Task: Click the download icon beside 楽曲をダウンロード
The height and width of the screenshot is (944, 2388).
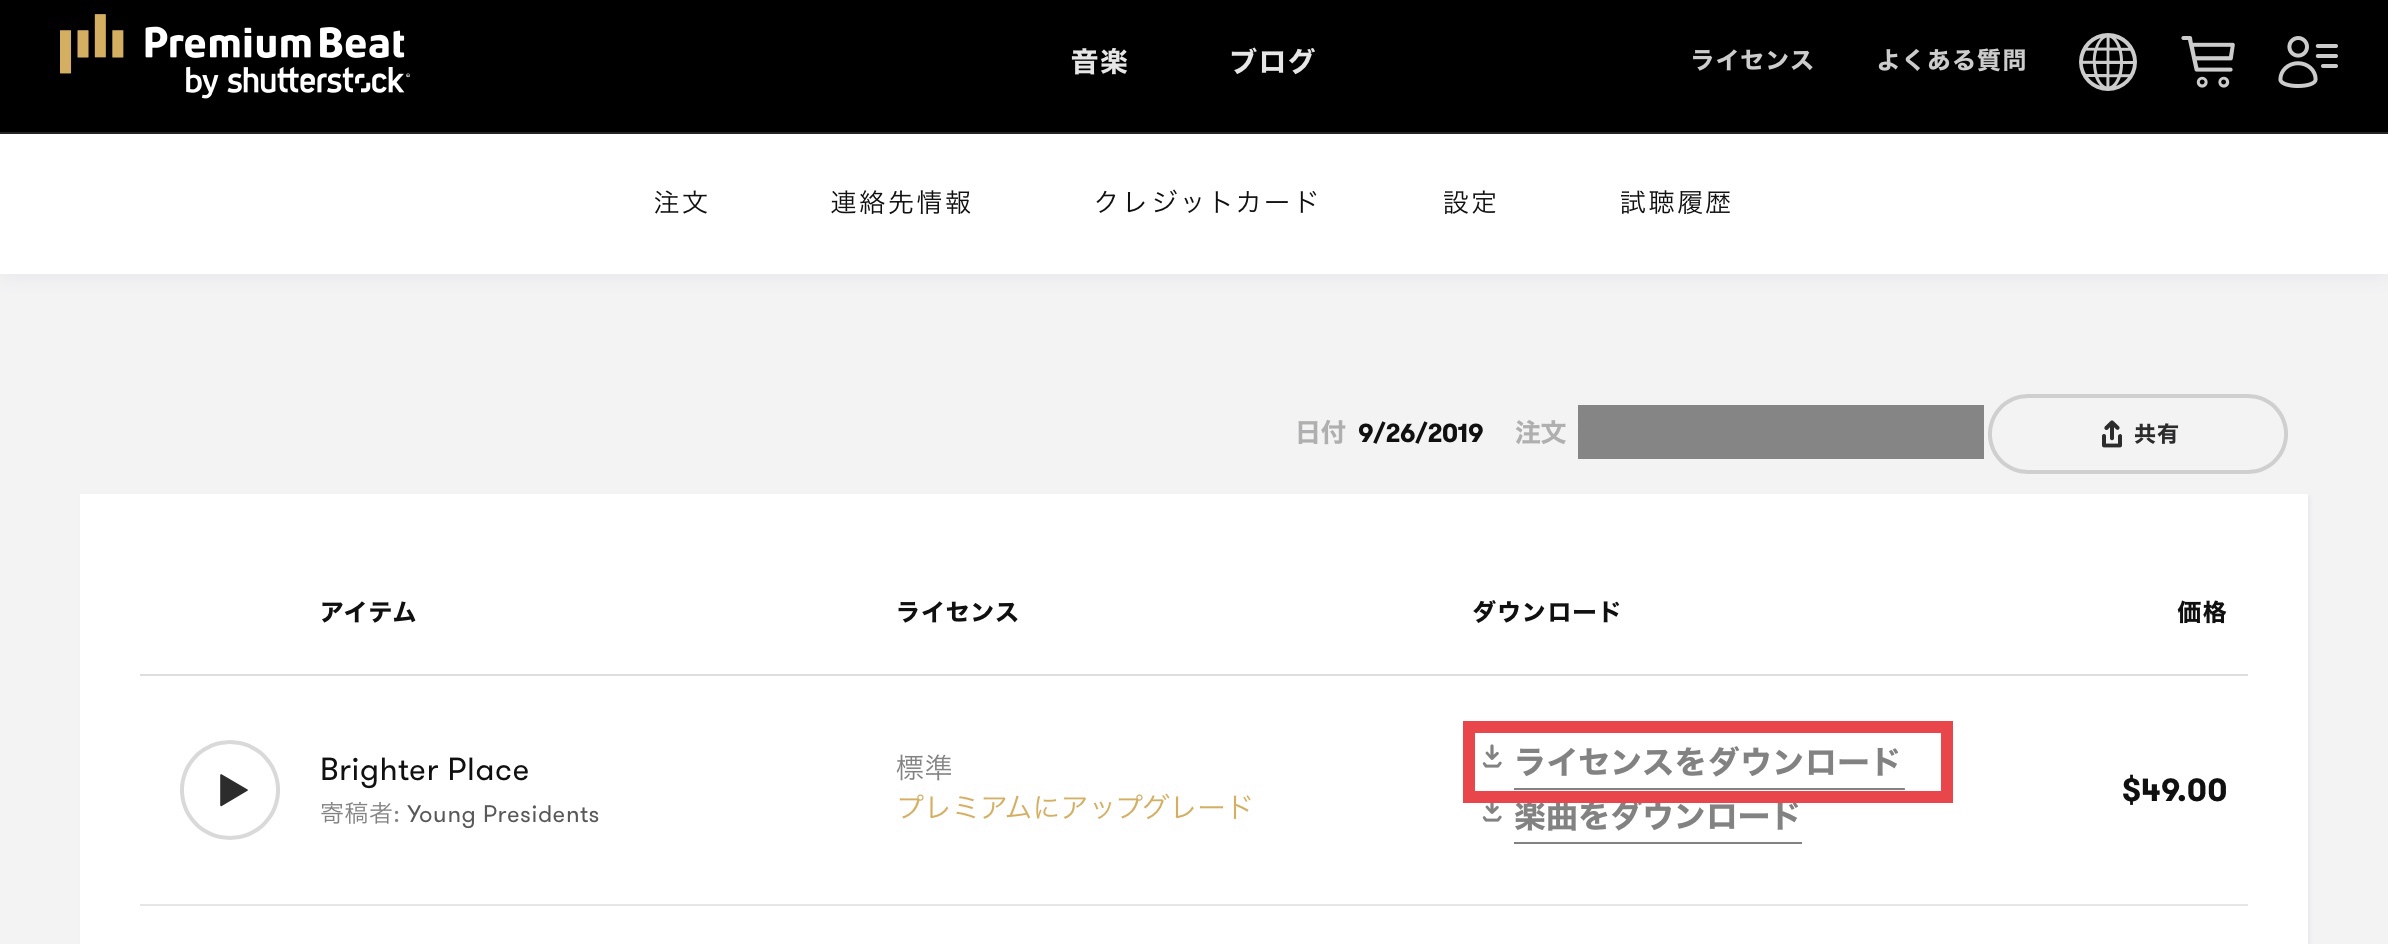Action: tap(1492, 814)
